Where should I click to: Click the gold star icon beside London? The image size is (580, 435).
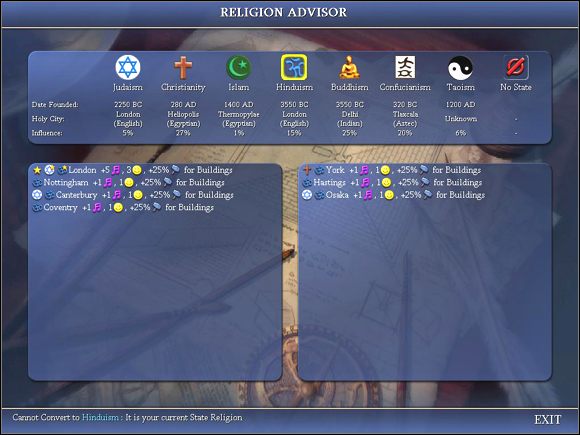click(x=37, y=170)
